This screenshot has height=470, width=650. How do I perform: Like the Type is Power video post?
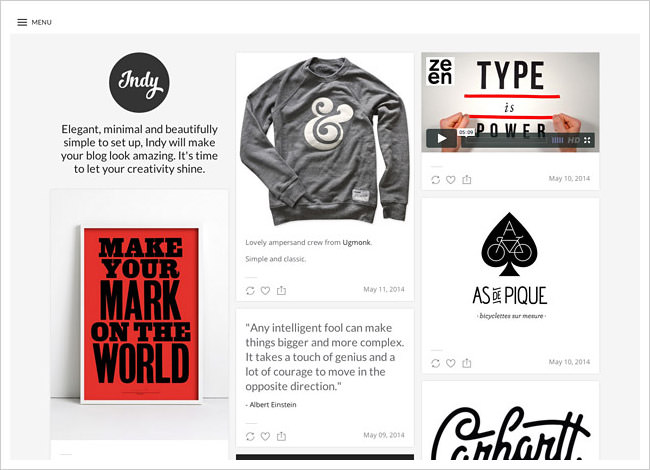[451, 180]
